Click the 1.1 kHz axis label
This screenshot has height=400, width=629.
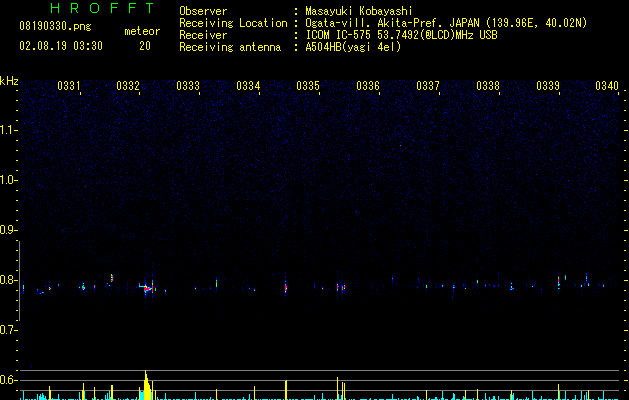(8, 130)
